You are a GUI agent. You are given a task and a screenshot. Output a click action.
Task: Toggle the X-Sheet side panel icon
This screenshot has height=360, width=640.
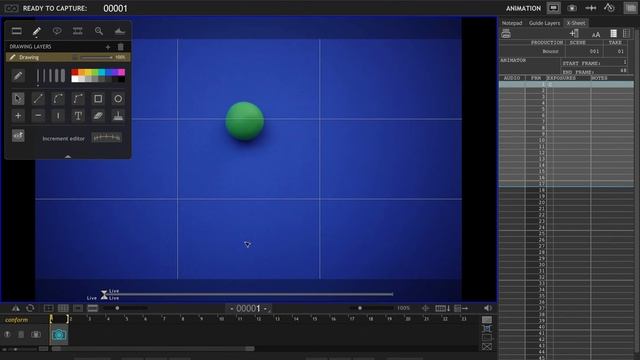tap(631, 8)
